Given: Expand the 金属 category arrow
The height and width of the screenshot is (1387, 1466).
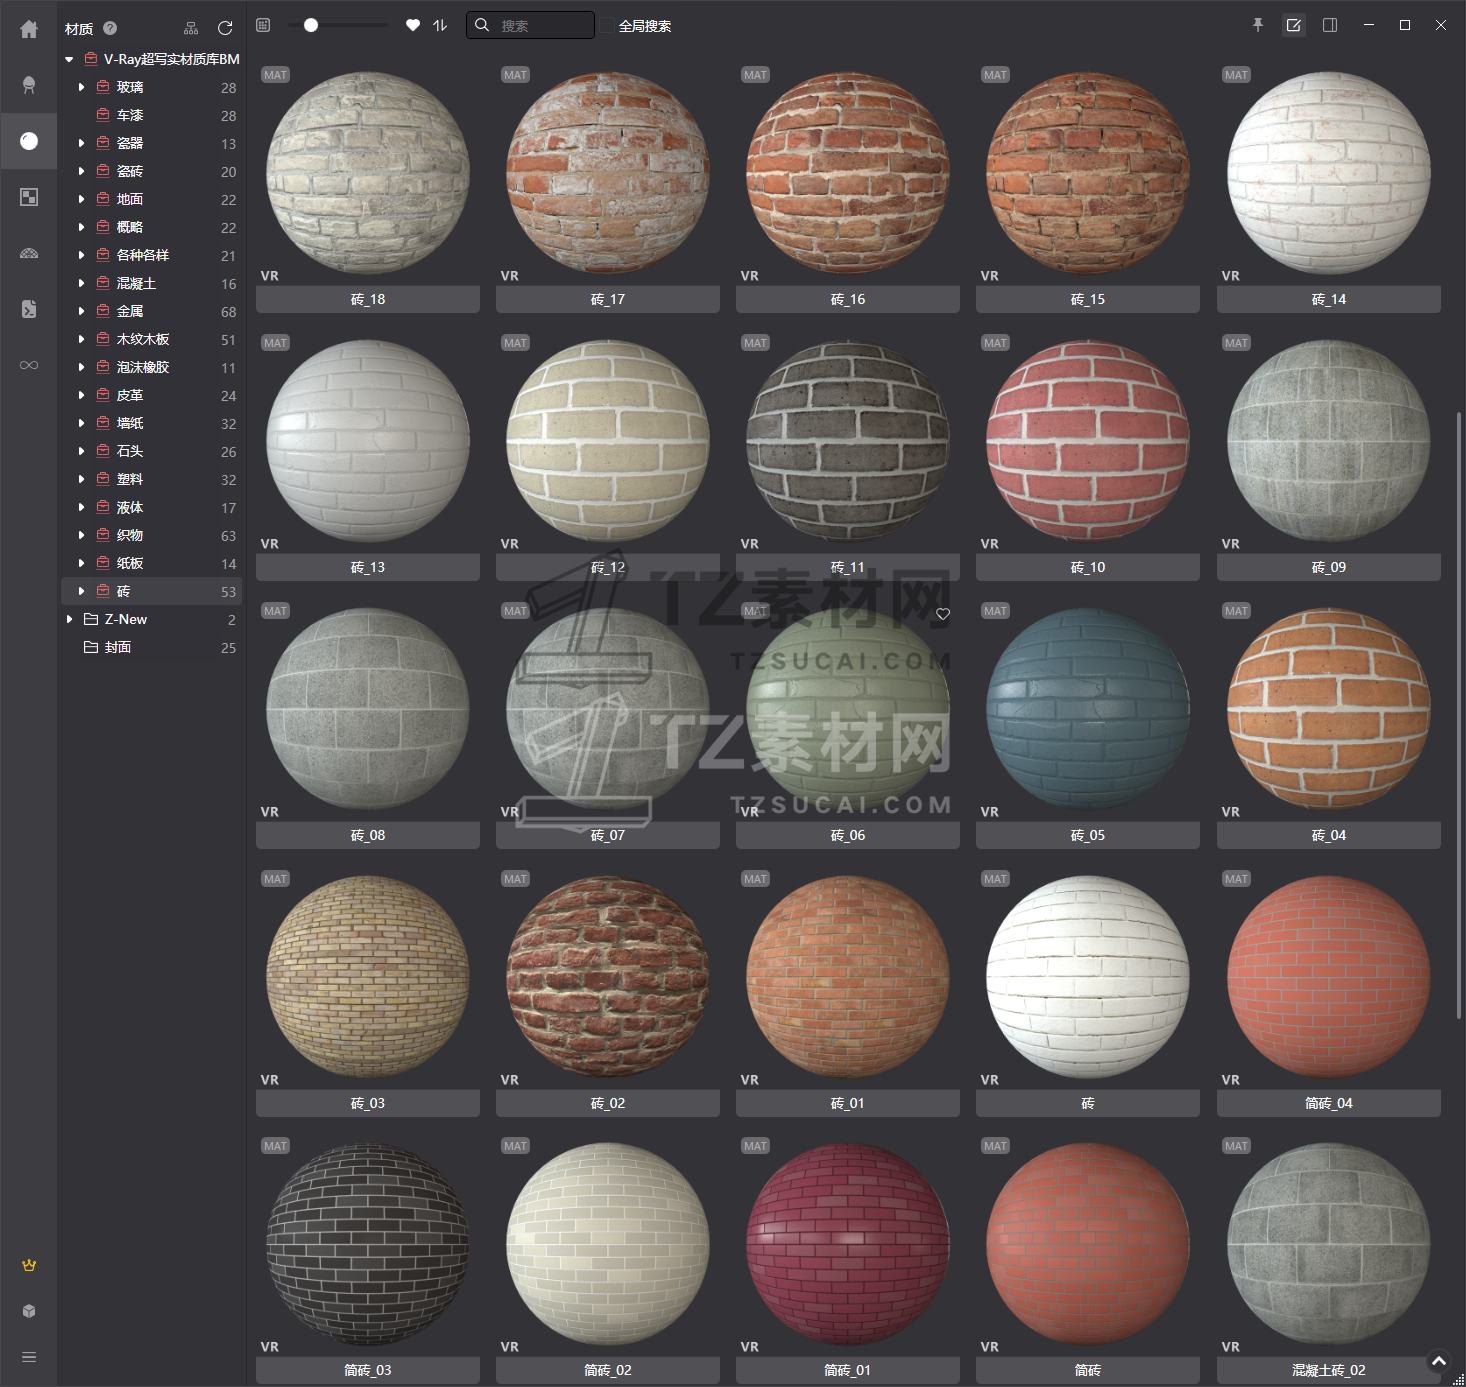Looking at the screenshot, I should coord(81,311).
